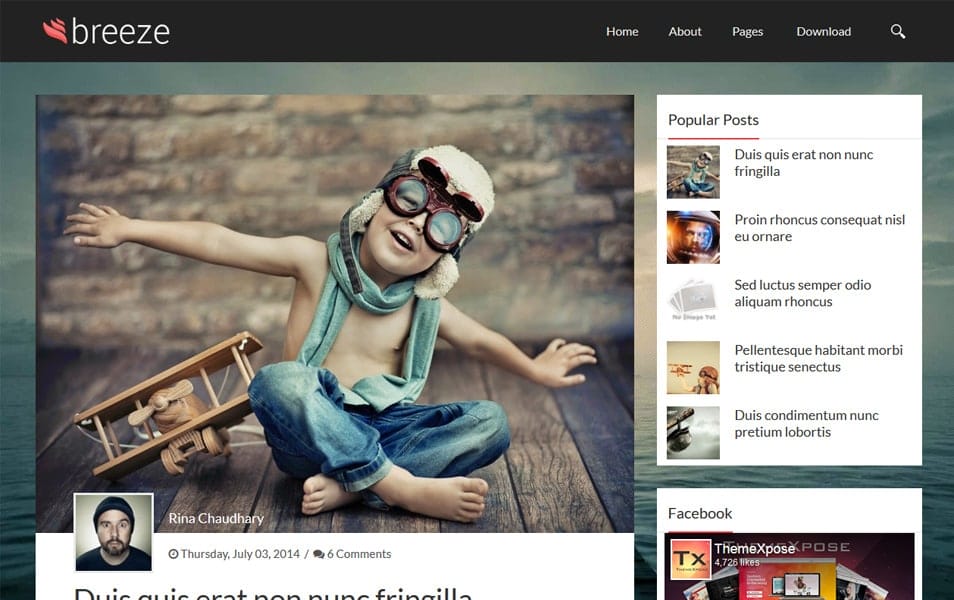
Task: Click the astronaut popular post thumbnail
Action: (693, 236)
